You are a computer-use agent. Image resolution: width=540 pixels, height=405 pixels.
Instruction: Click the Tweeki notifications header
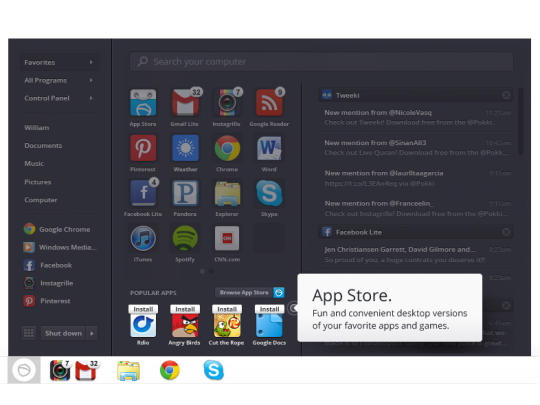click(x=416, y=95)
